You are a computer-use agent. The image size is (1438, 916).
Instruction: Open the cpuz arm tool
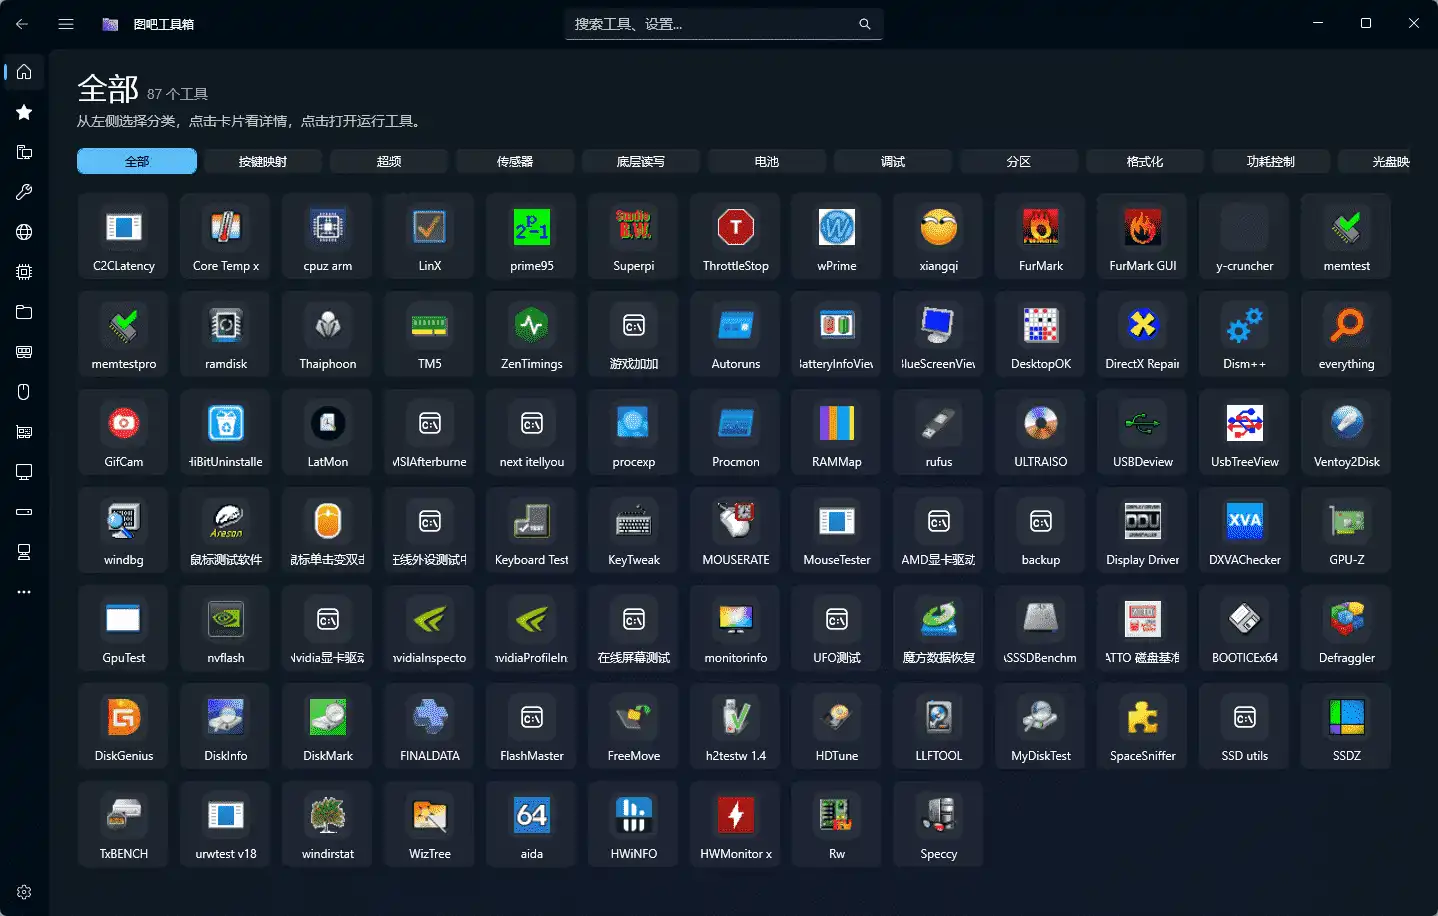[328, 236]
